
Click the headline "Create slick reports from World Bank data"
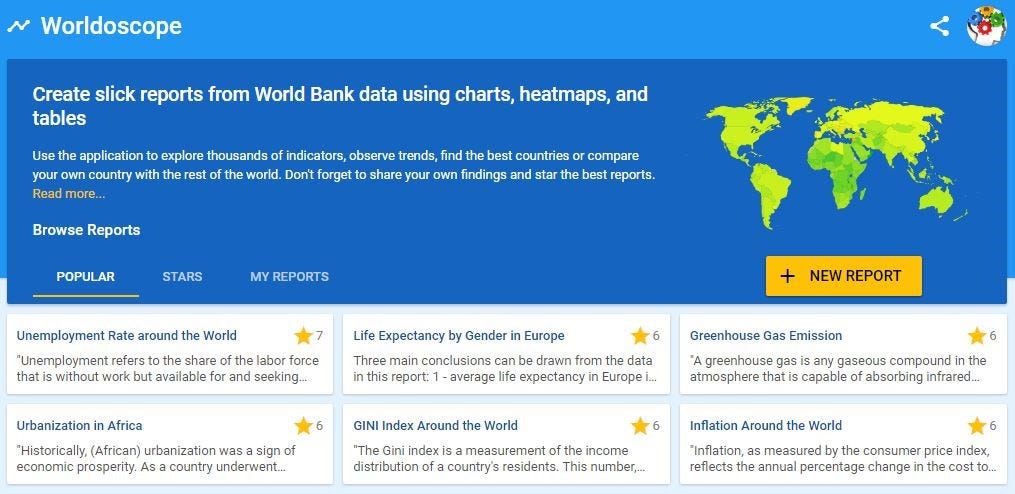340,106
